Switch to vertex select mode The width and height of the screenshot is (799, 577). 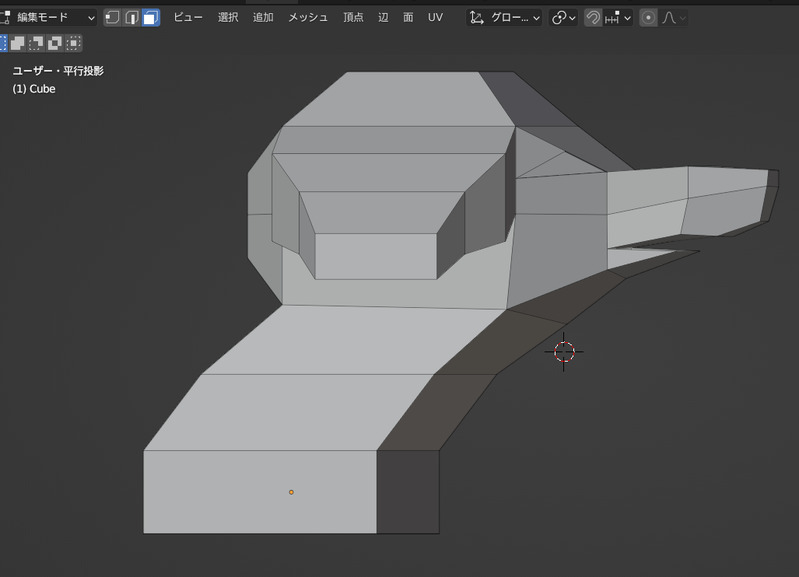pos(113,17)
